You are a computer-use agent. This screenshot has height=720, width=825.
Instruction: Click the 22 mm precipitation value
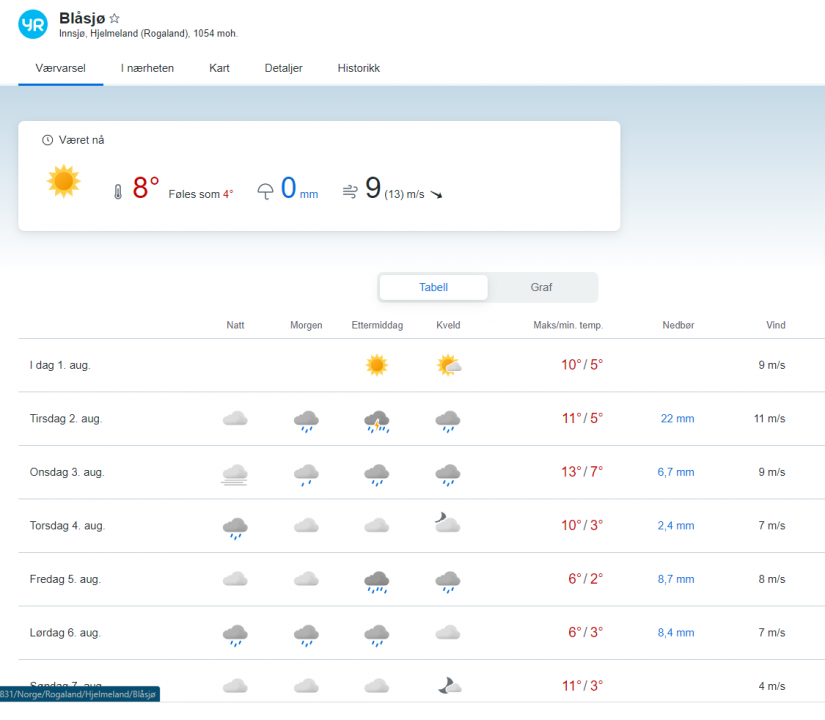[677, 419]
